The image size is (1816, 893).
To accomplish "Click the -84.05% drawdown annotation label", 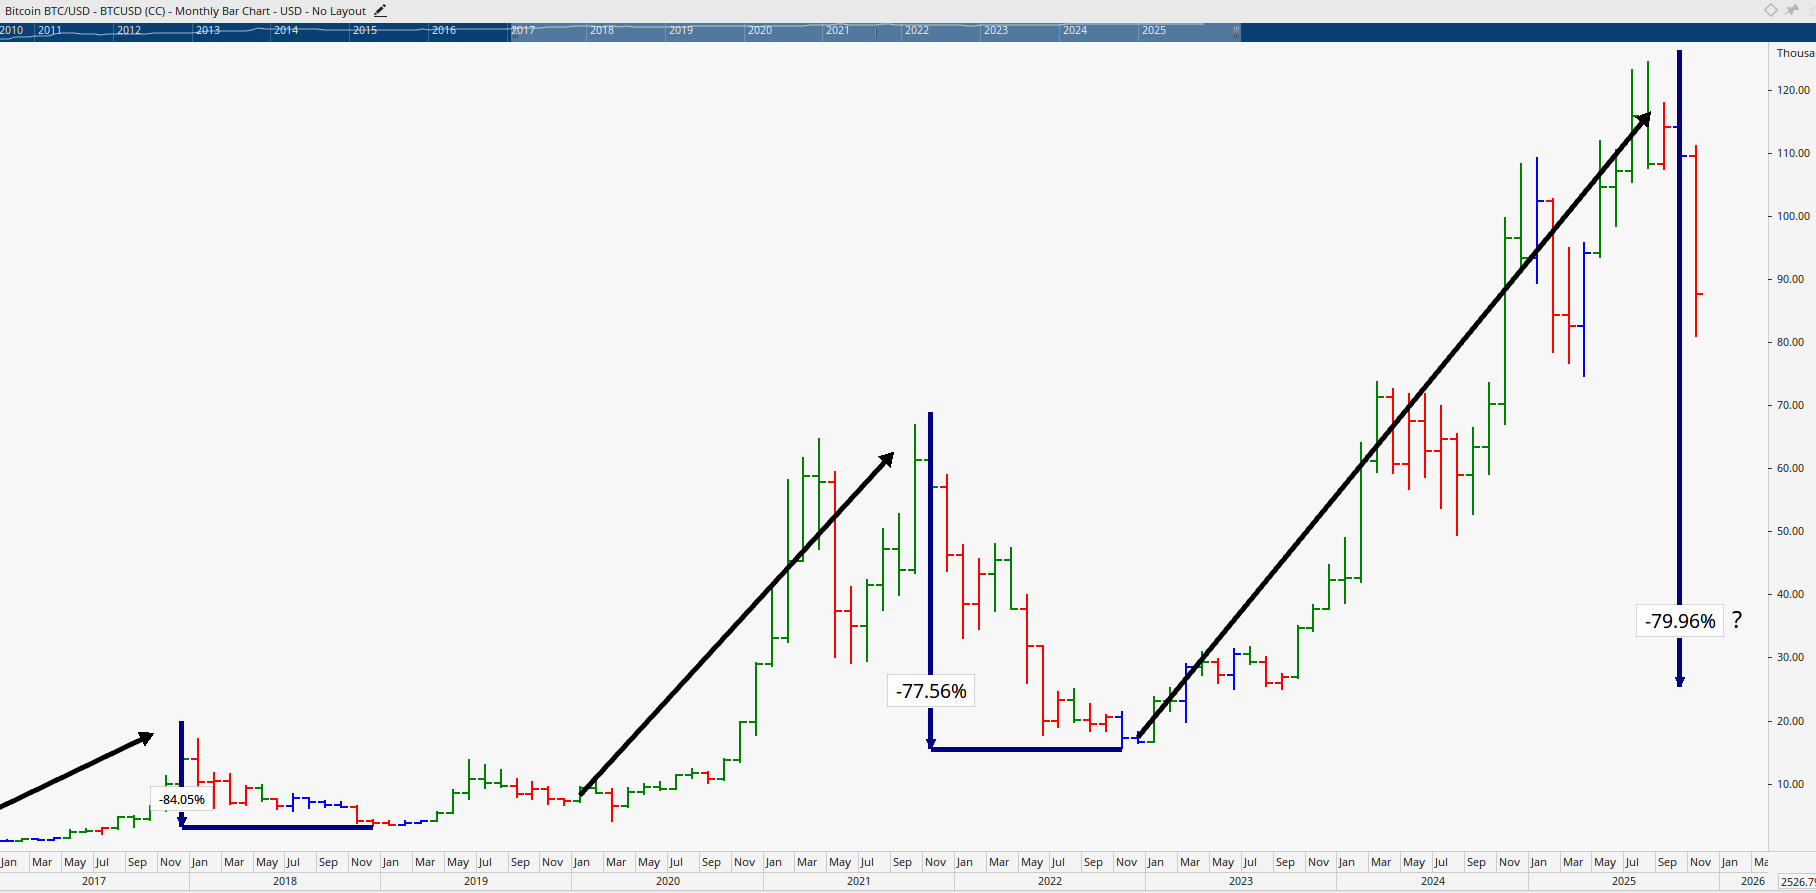I will click(181, 799).
